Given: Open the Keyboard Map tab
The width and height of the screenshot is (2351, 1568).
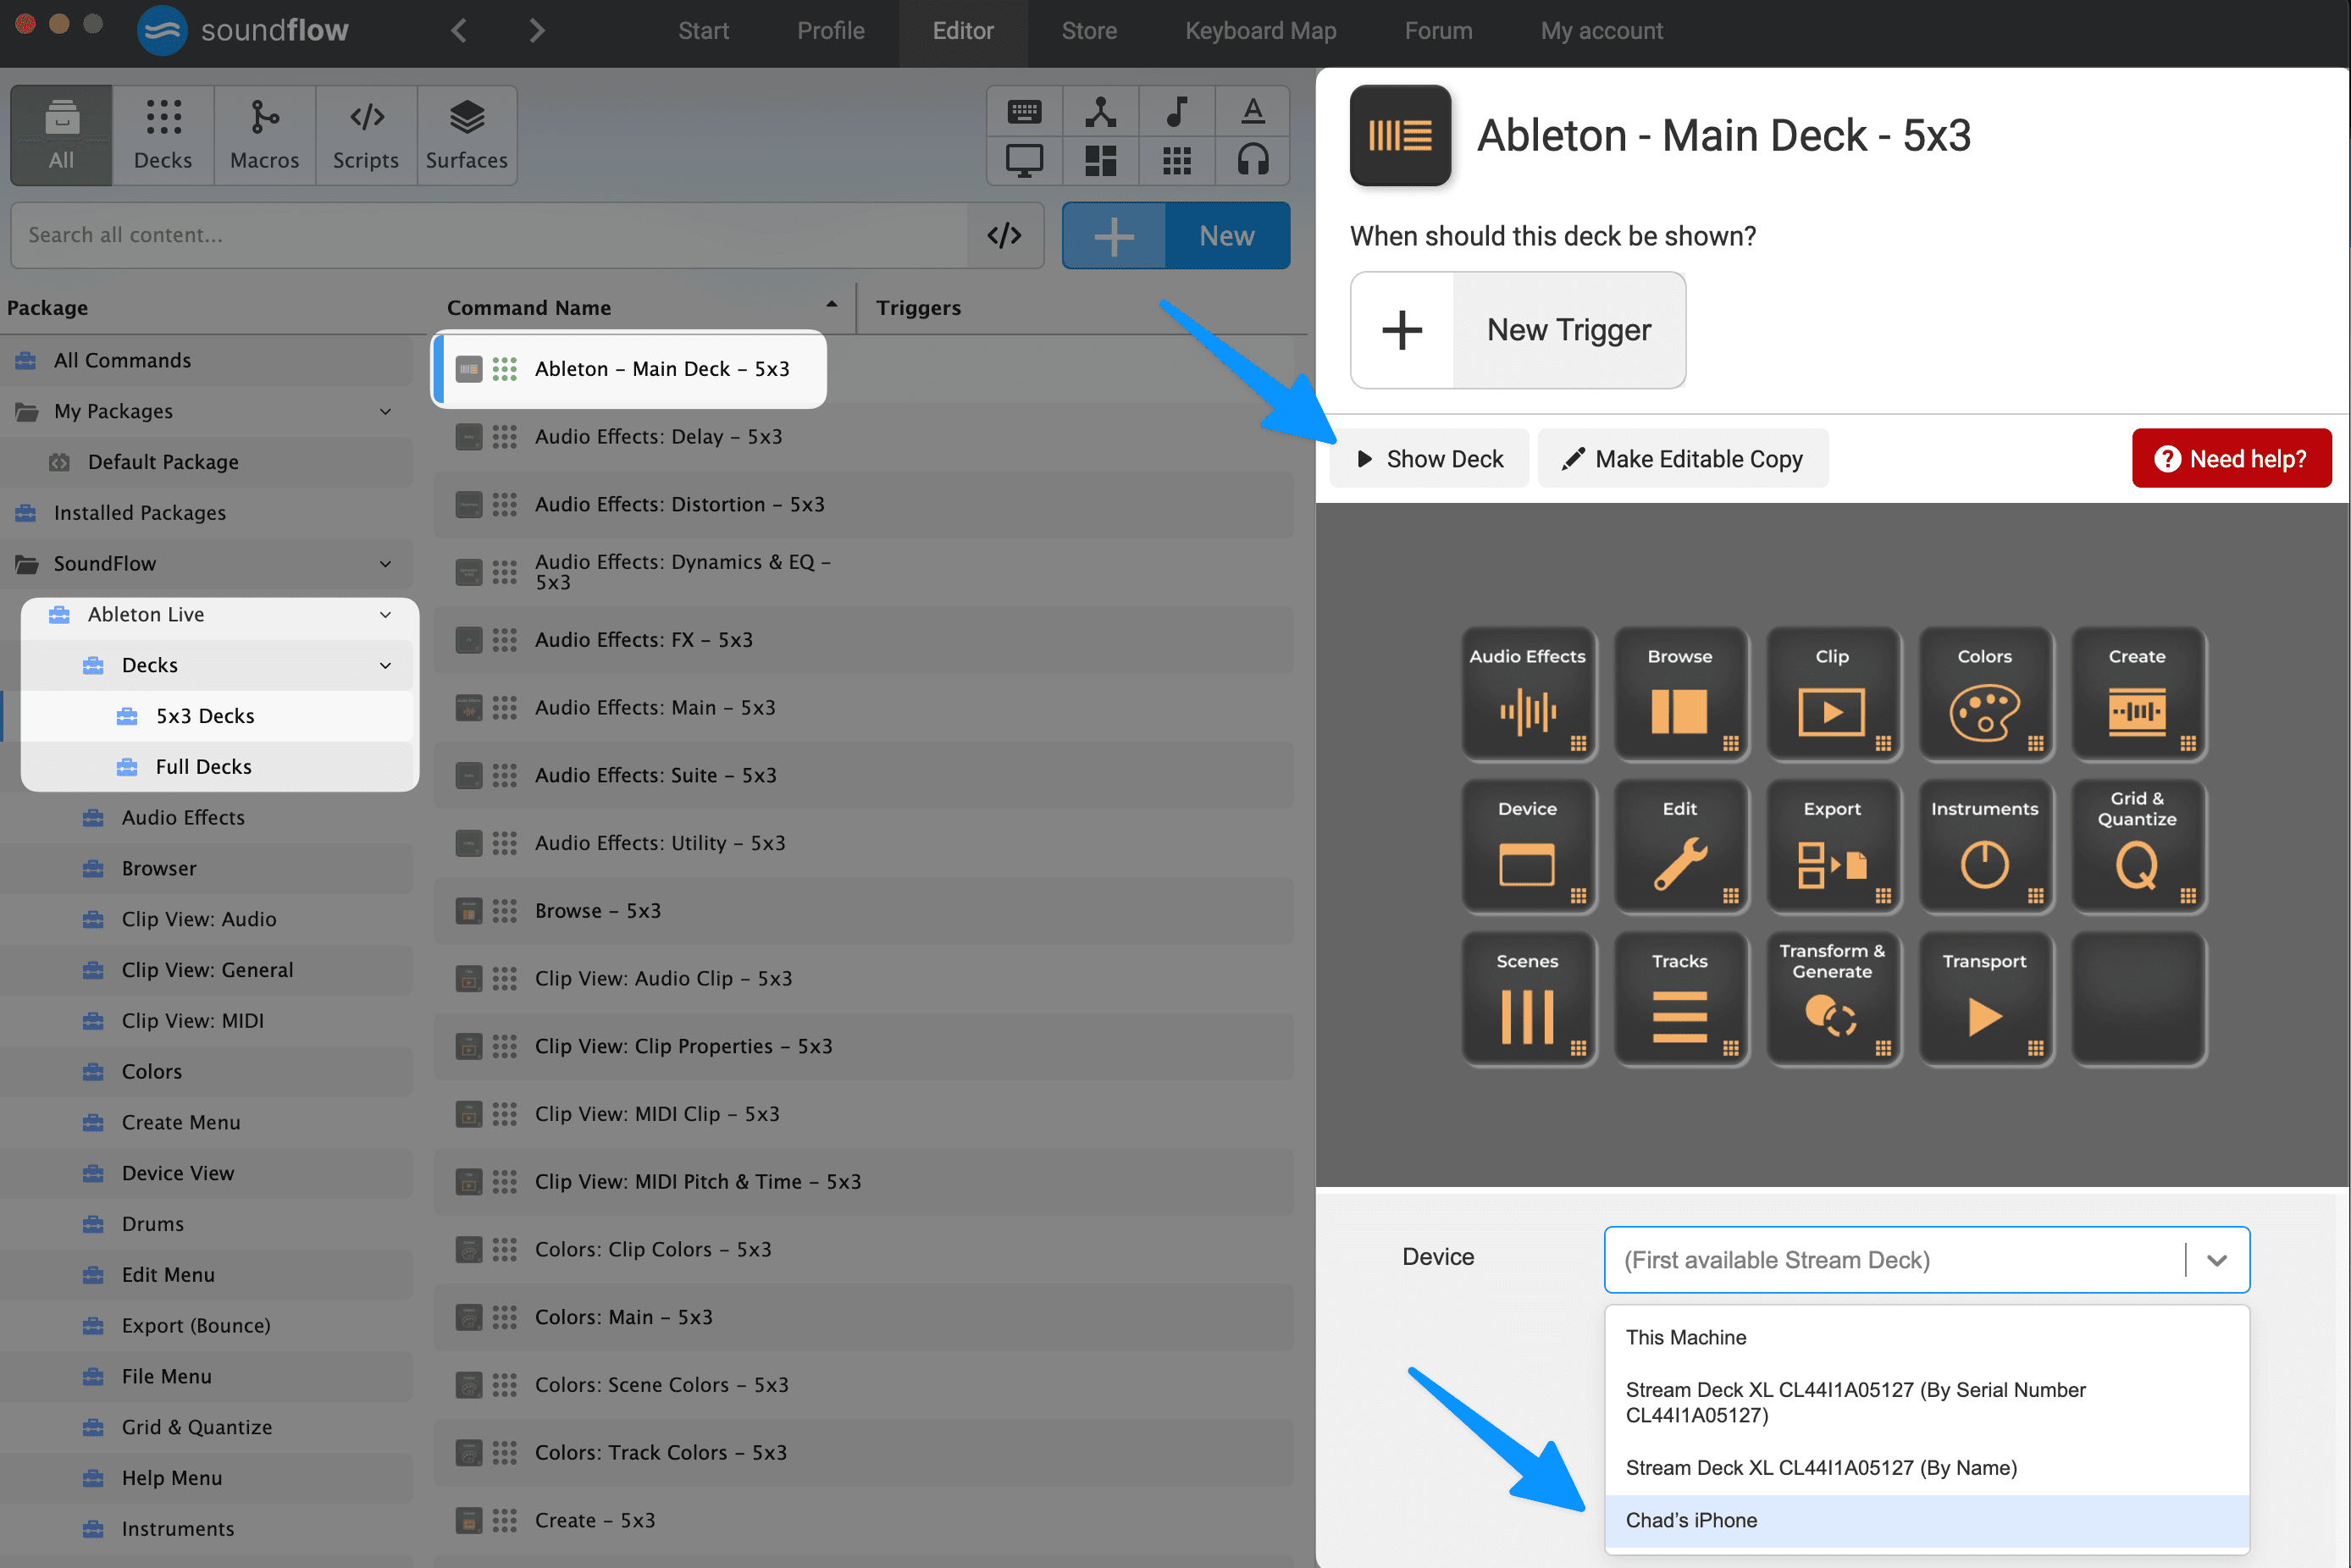Looking at the screenshot, I should click(x=1260, y=31).
